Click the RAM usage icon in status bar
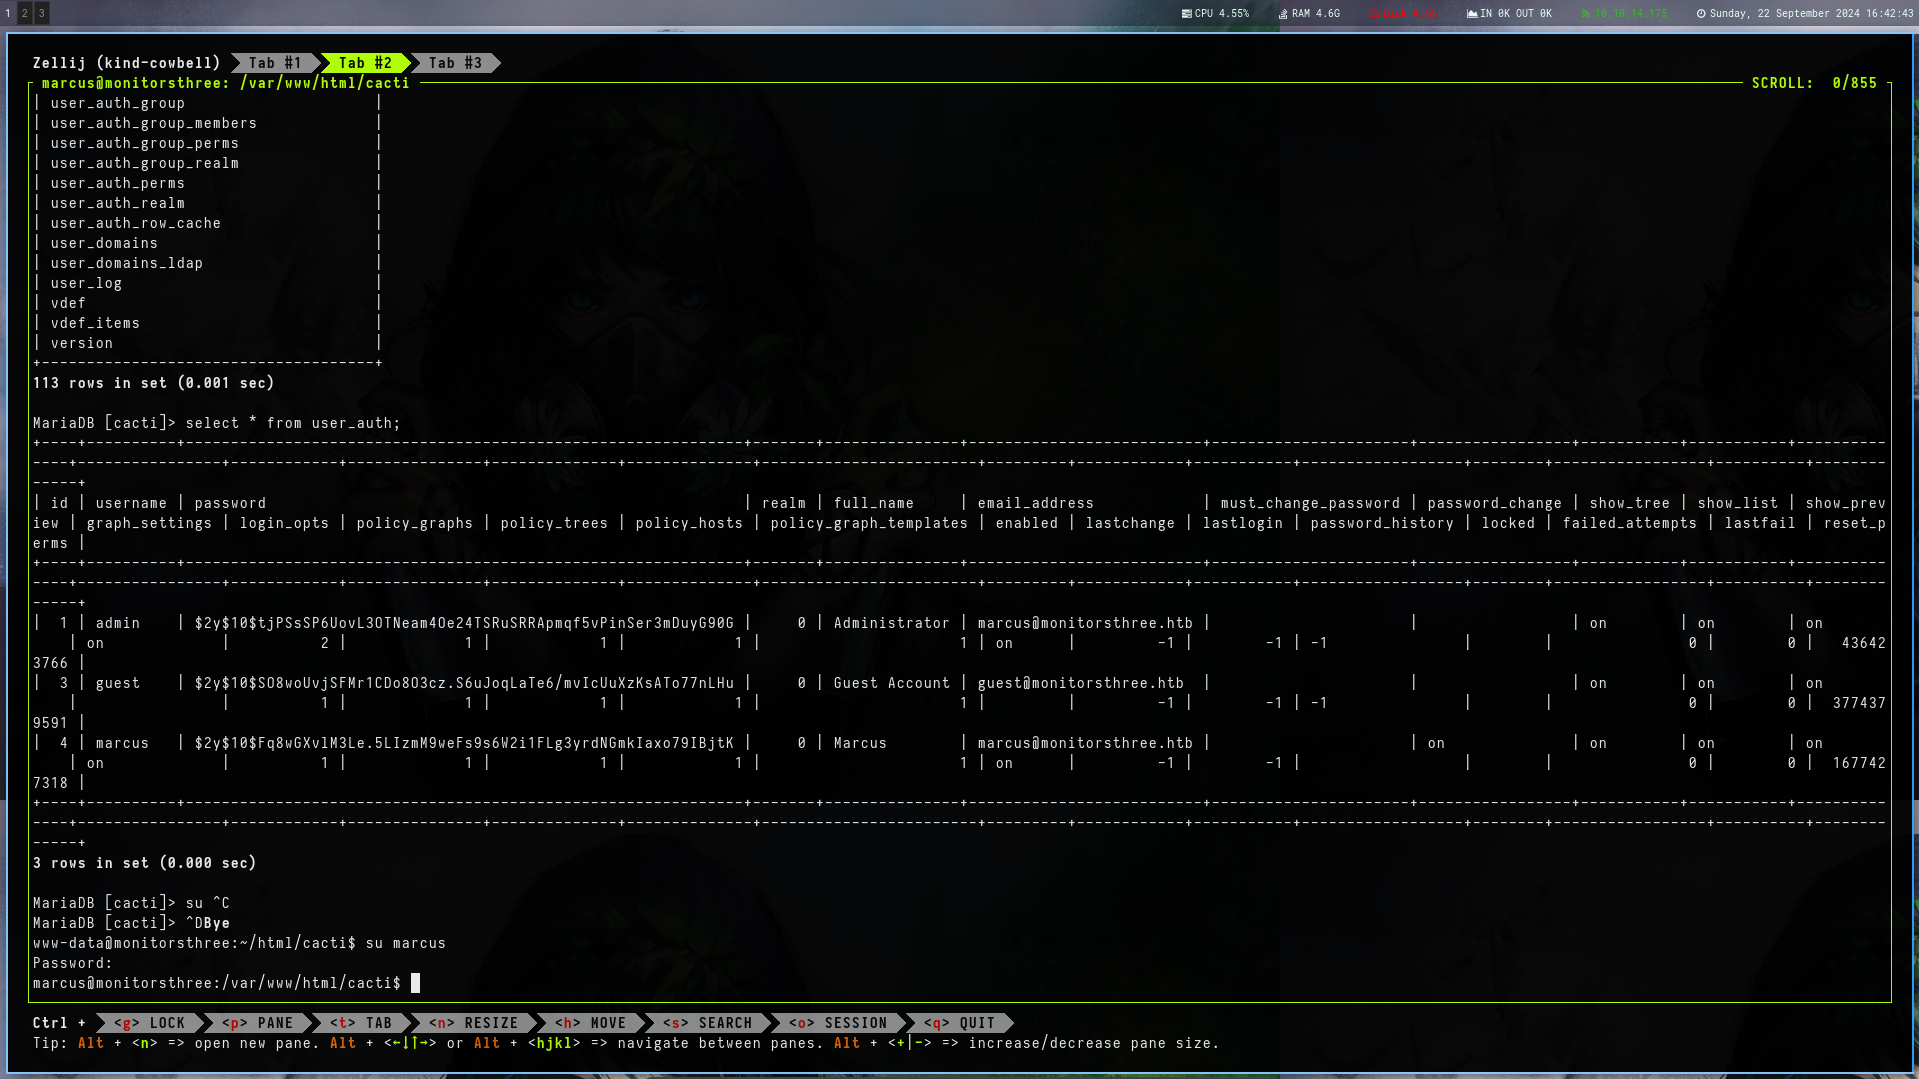Screen dimensions: 1919x1079 point(1283,14)
